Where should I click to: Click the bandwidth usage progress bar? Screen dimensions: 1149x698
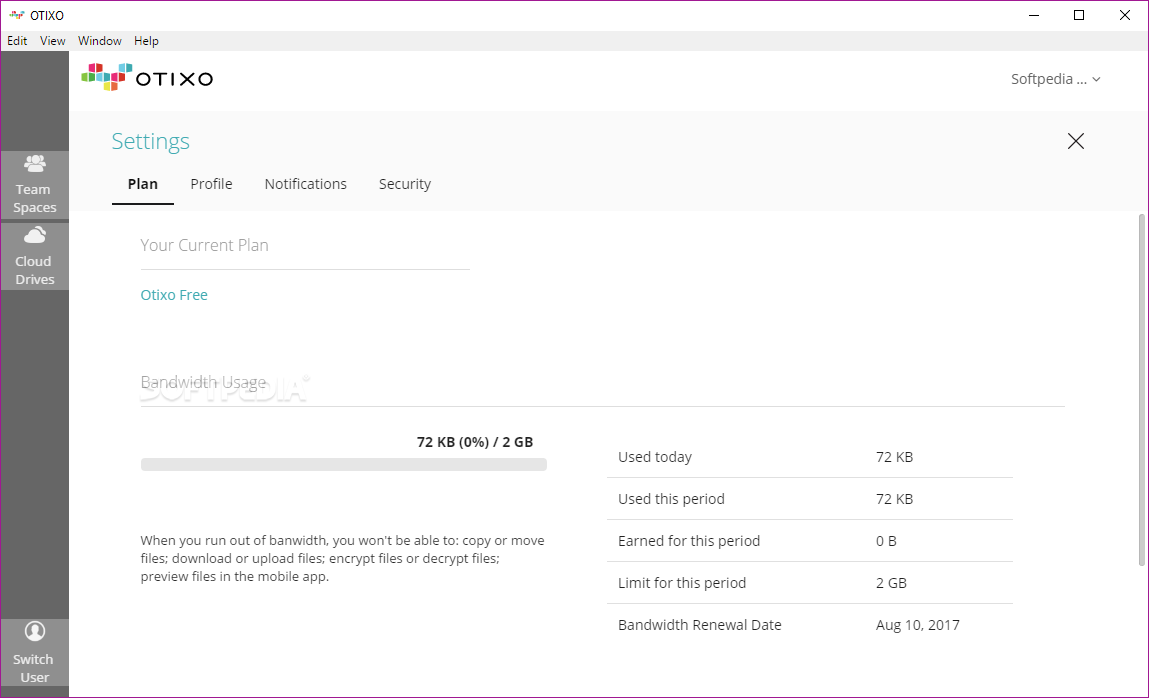tap(344, 464)
